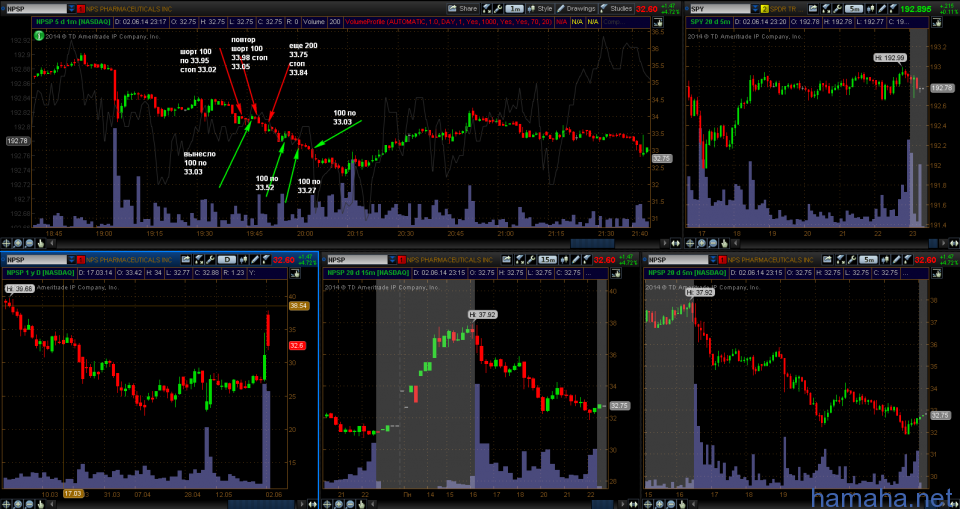
Task: Click studies flask icon in SPY chart
Action: [x=893, y=9]
